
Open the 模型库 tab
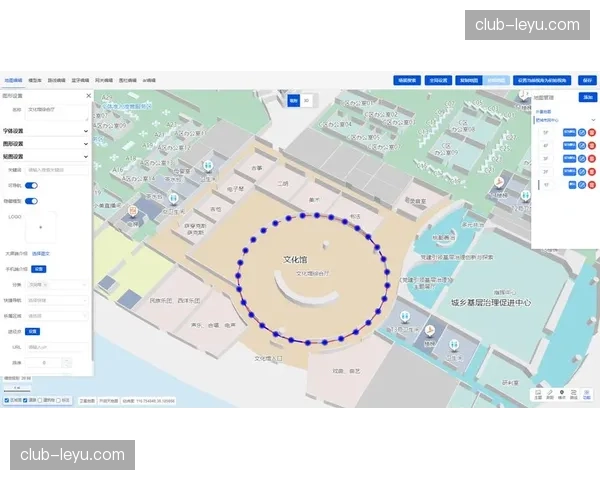coord(35,80)
